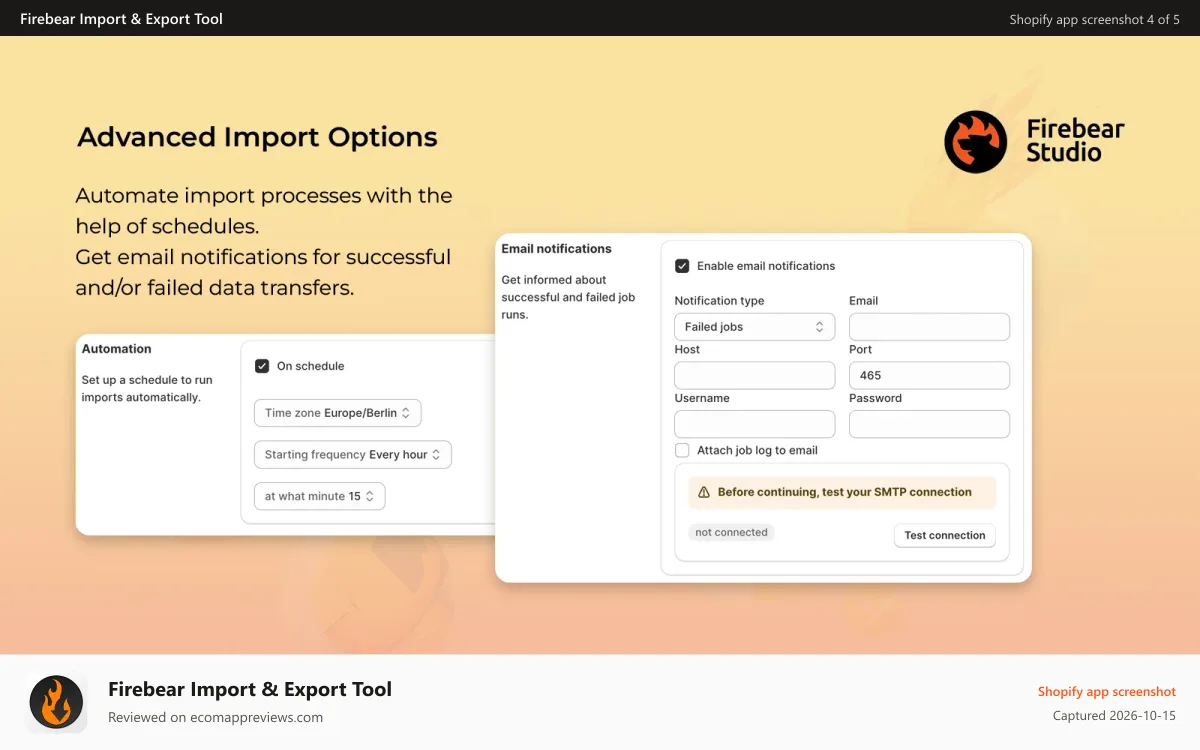
Task: Open the Time zone Europe/Berlin dropdown
Action: [x=338, y=413]
